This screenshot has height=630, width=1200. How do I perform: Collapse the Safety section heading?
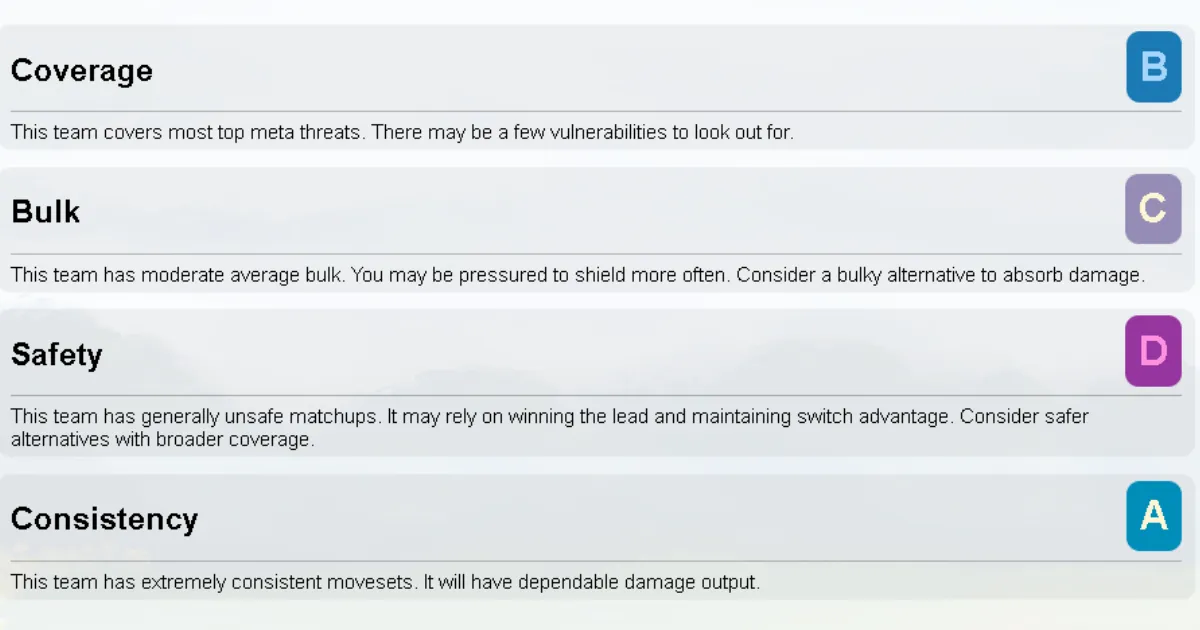coord(57,355)
